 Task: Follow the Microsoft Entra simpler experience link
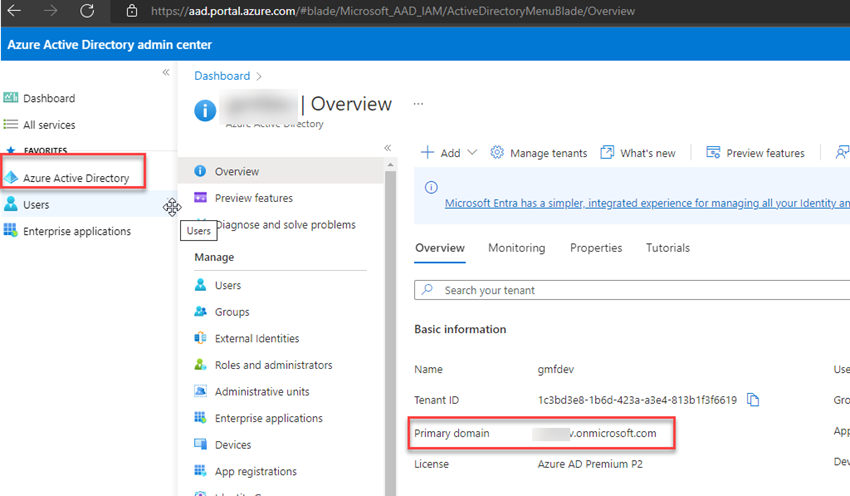click(x=647, y=203)
